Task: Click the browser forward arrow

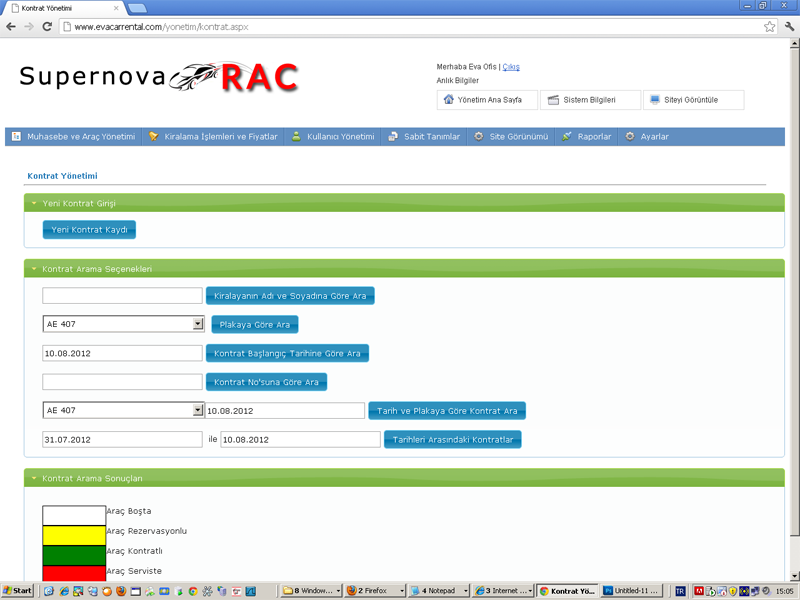Action: [x=29, y=27]
